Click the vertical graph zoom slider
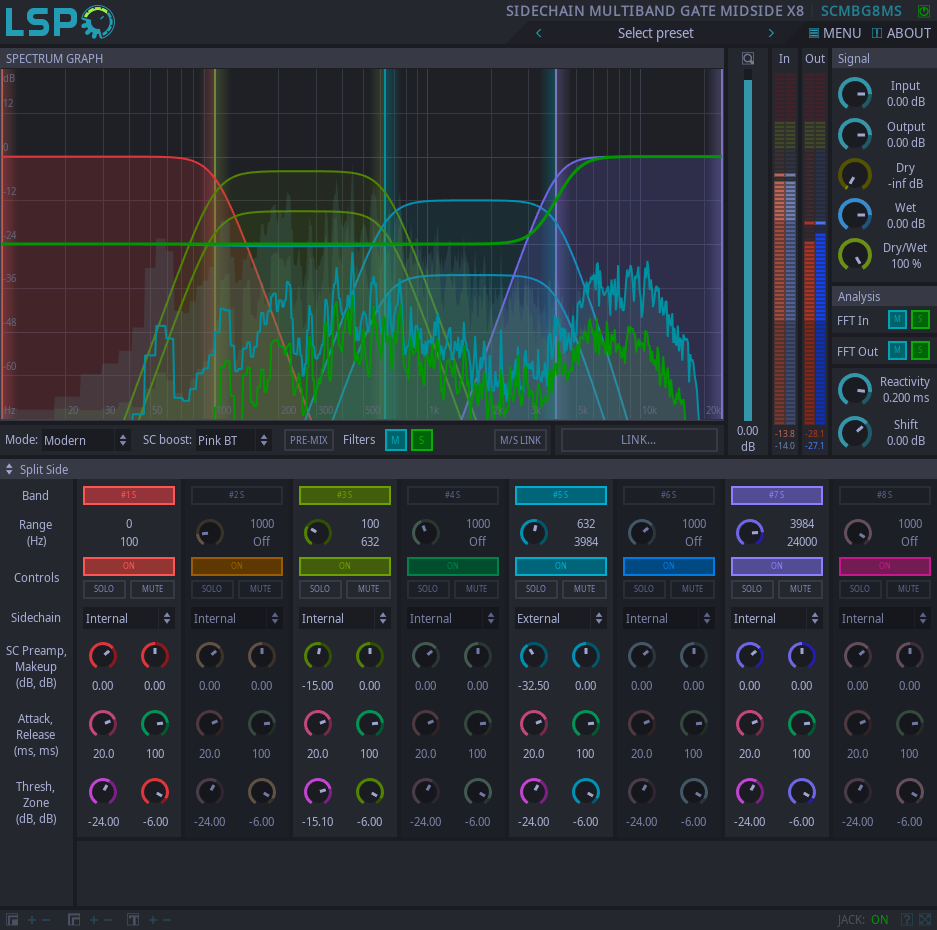Image resolution: width=937 pixels, height=930 pixels. [747, 250]
